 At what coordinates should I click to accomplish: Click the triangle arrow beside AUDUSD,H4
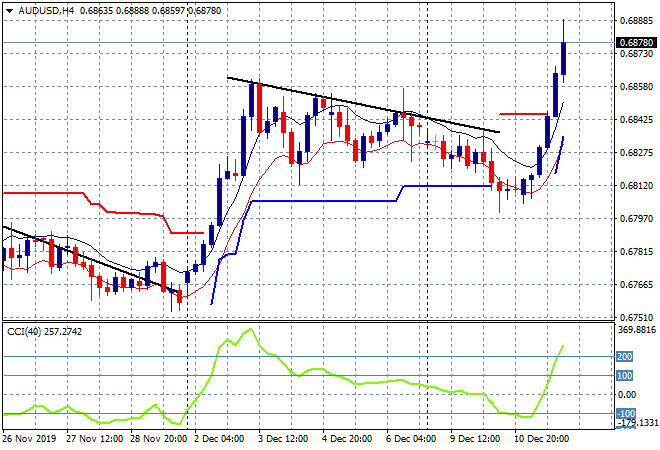click(9, 11)
